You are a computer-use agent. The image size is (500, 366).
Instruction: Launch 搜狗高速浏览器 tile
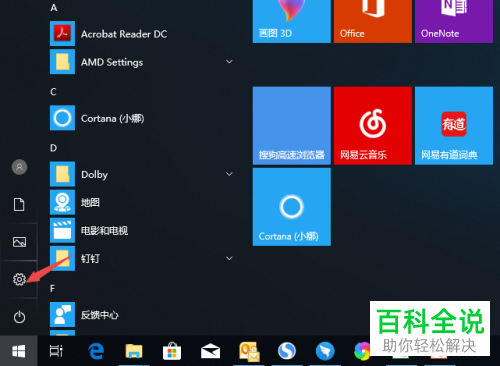coord(292,126)
